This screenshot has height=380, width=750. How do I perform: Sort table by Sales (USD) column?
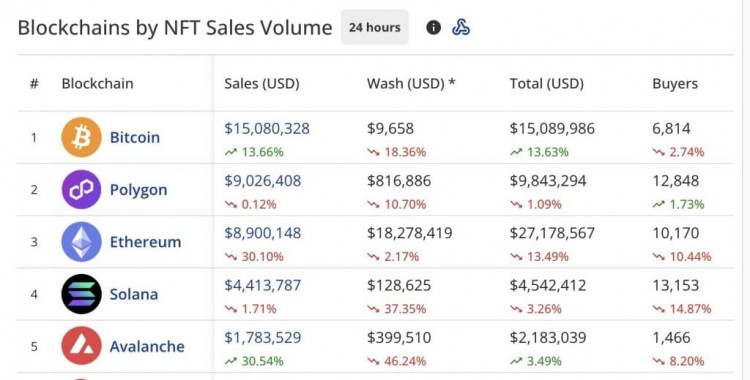coord(262,84)
